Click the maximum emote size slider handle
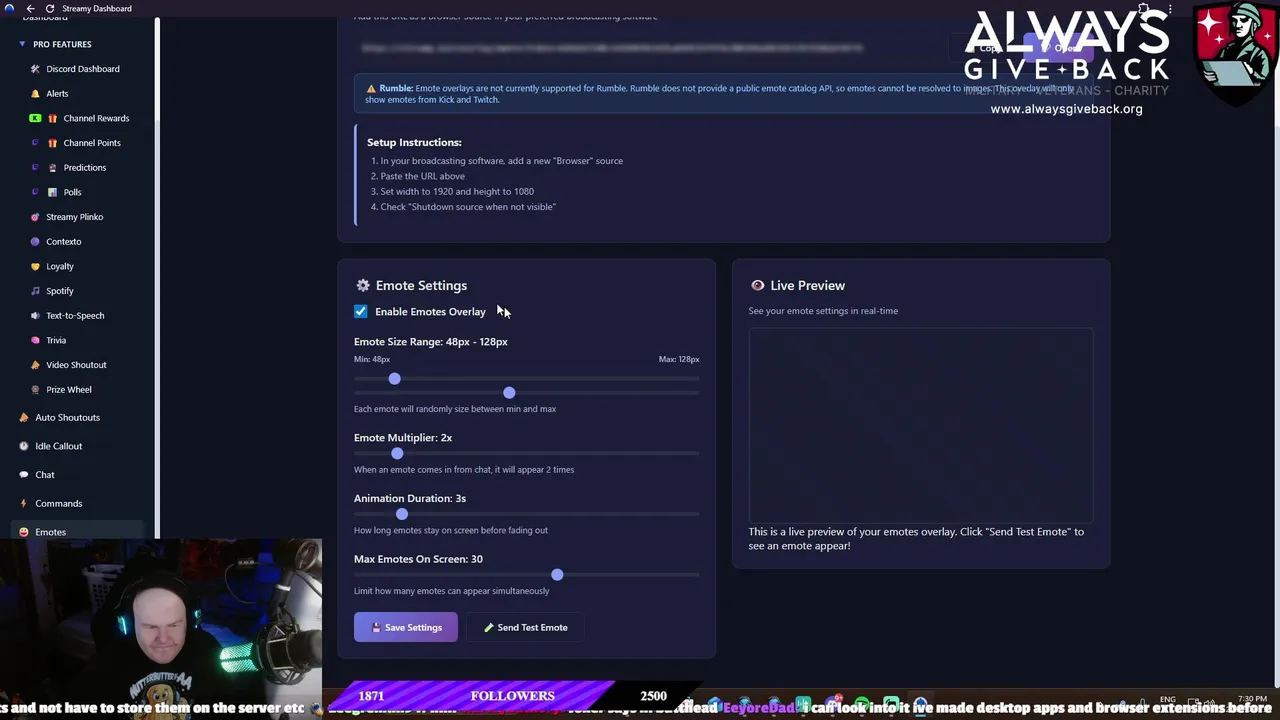The width and height of the screenshot is (1280, 720). pos(509,392)
